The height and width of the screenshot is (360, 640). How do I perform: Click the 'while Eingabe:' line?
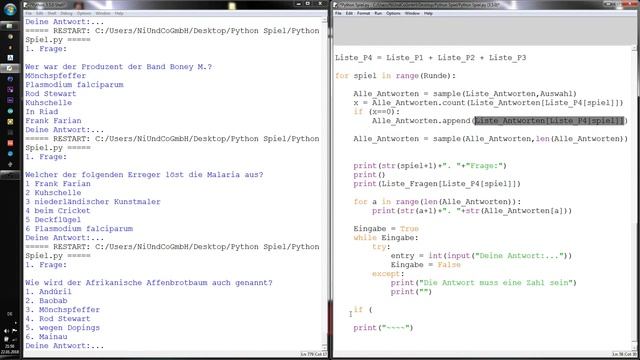tap(386, 238)
